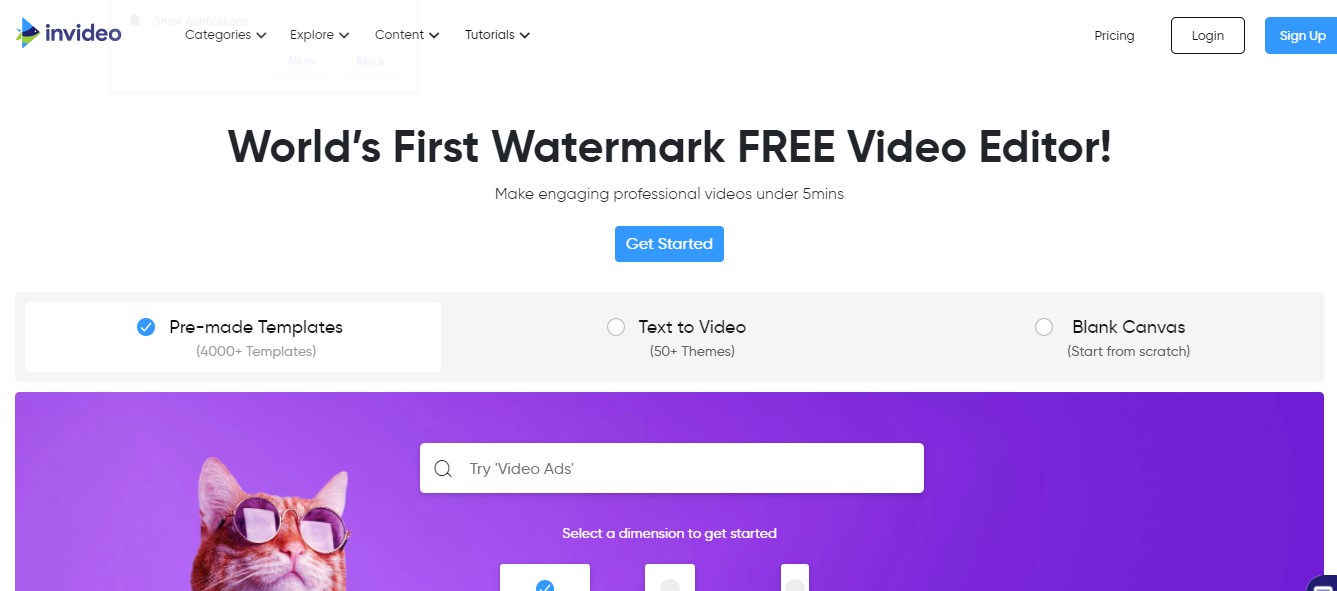
Task: Focus the 'Video Ads' search field
Action: pos(672,468)
